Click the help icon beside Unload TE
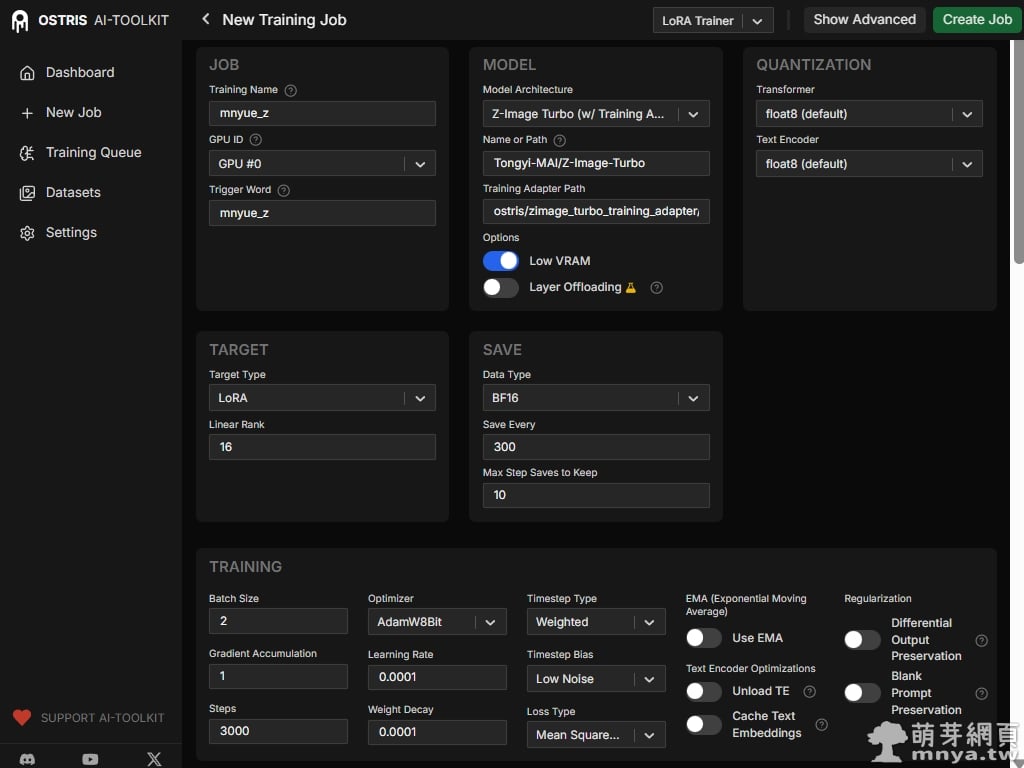The height and width of the screenshot is (768, 1024). [x=810, y=691]
